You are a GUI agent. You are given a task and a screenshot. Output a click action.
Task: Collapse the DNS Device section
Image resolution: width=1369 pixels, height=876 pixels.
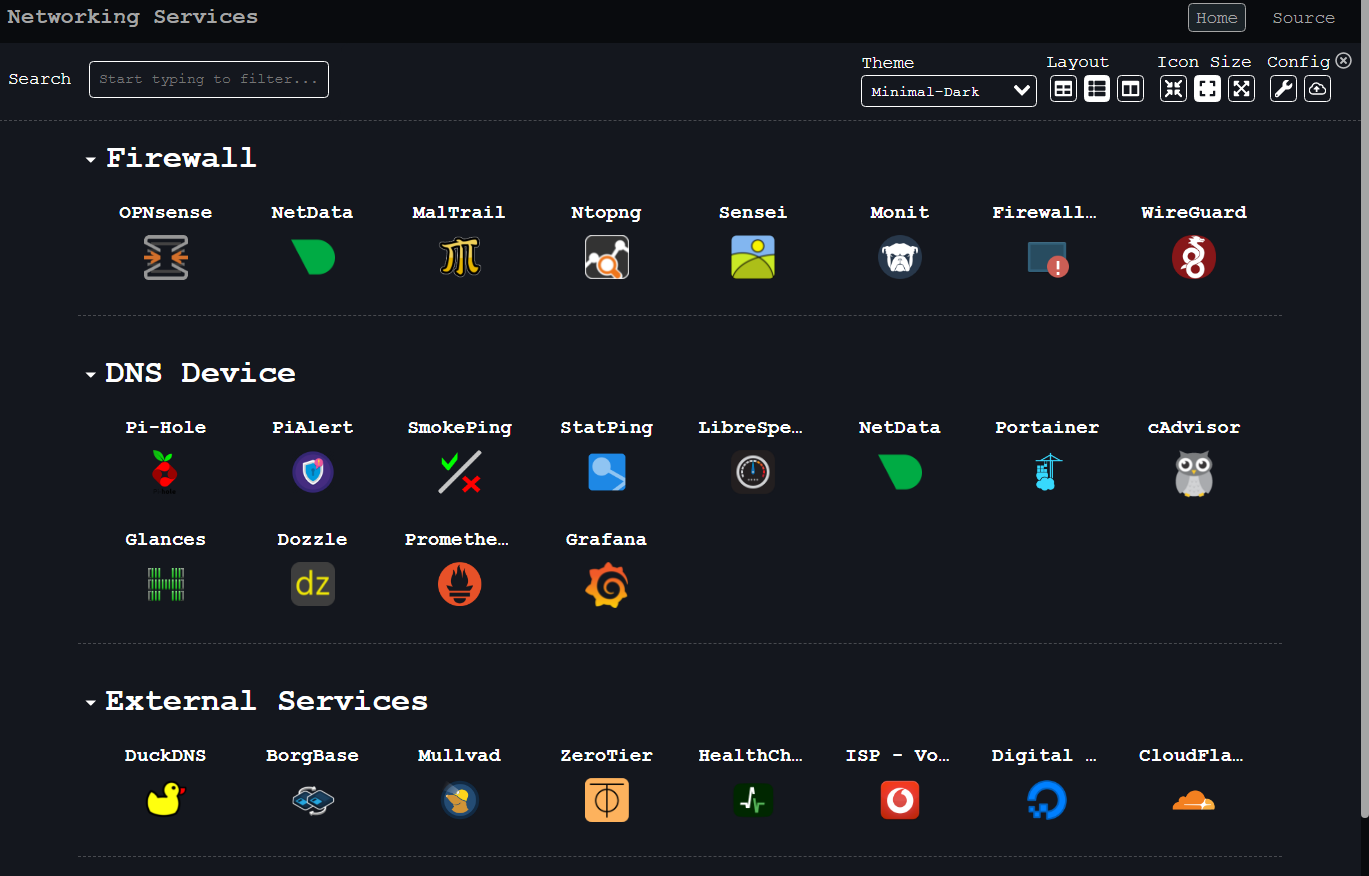90,374
